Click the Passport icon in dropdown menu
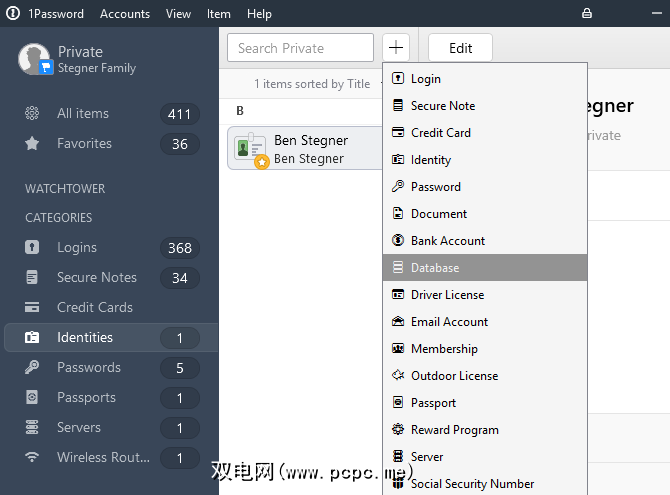 point(398,402)
